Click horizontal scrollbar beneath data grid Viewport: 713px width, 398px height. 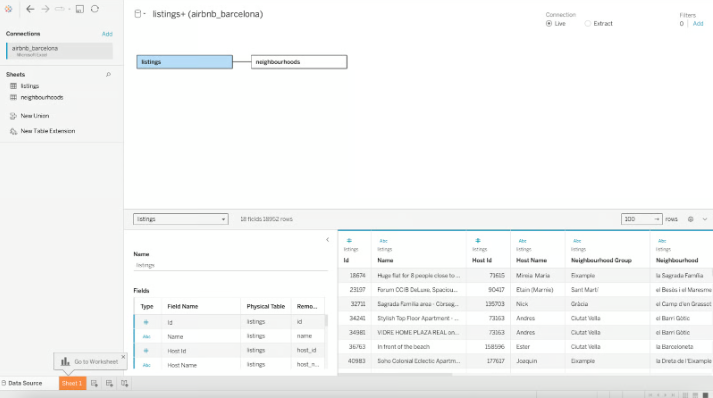[x=396, y=374]
